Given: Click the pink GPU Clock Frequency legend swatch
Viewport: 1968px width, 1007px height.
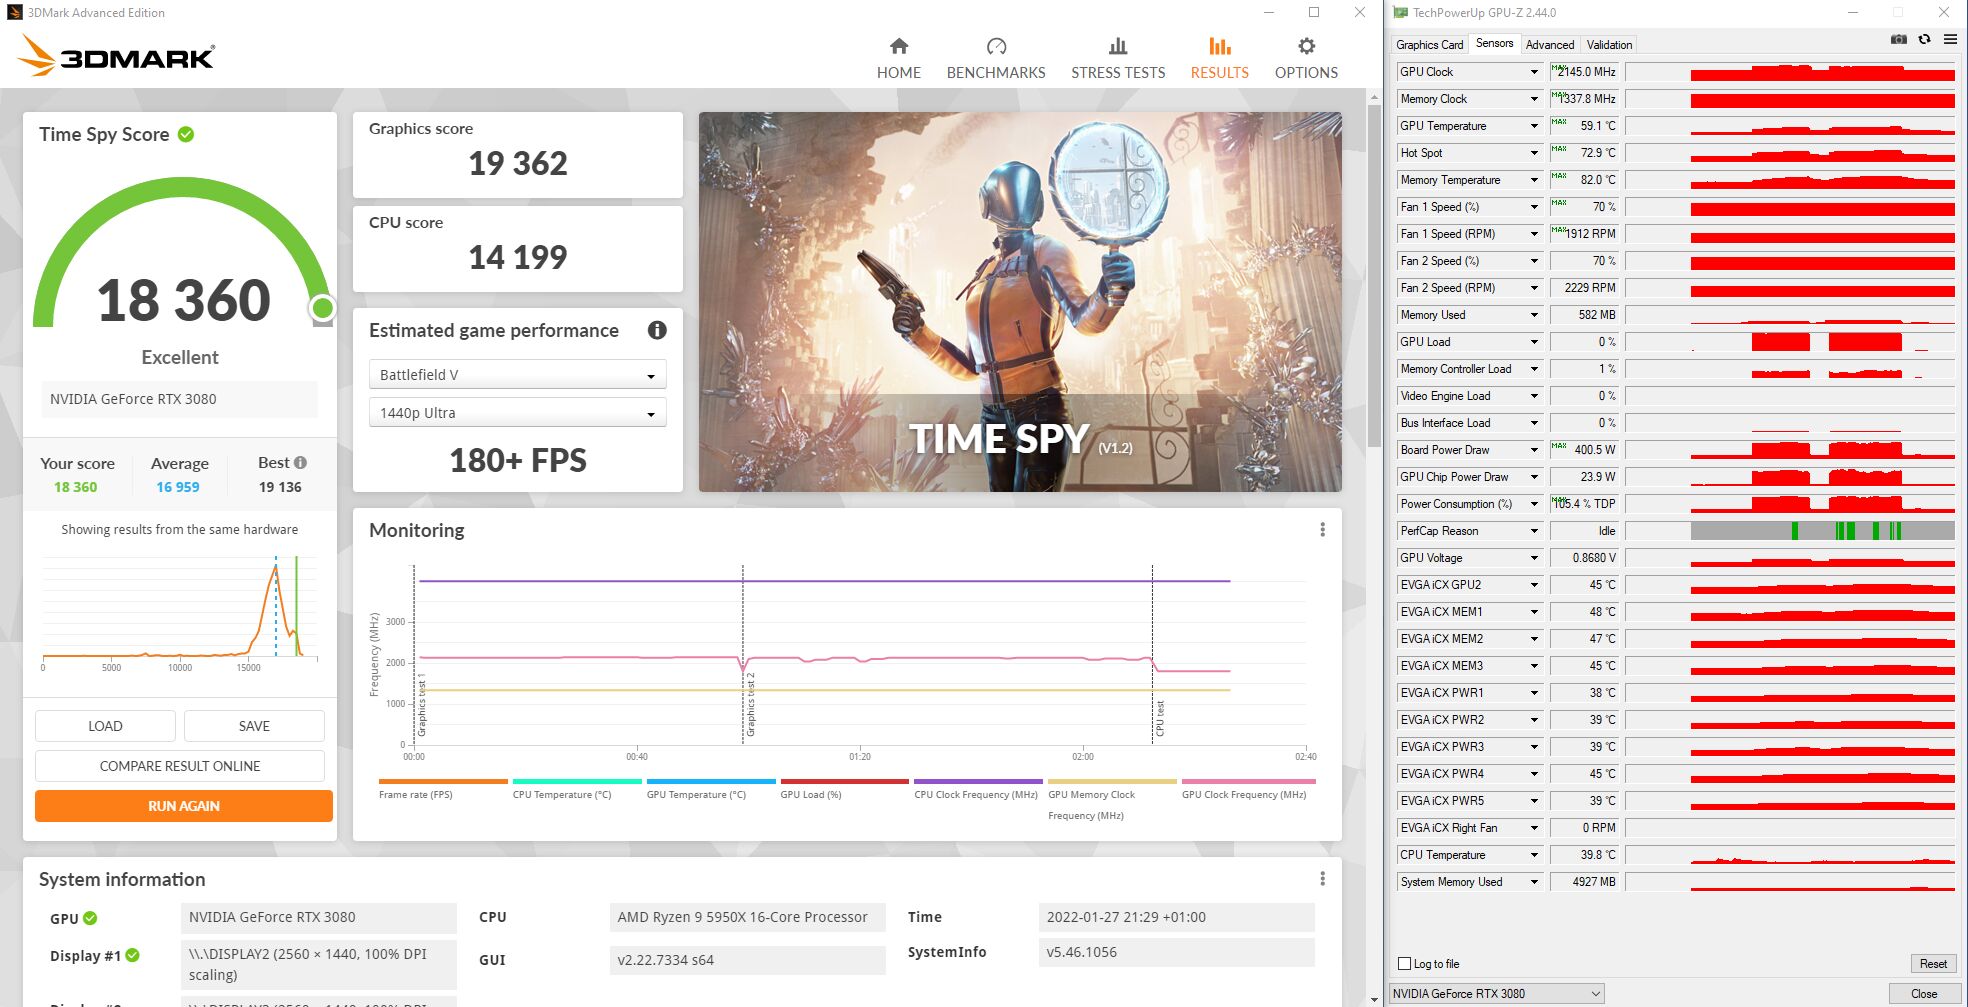Looking at the screenshot, I should [1249, 781].
